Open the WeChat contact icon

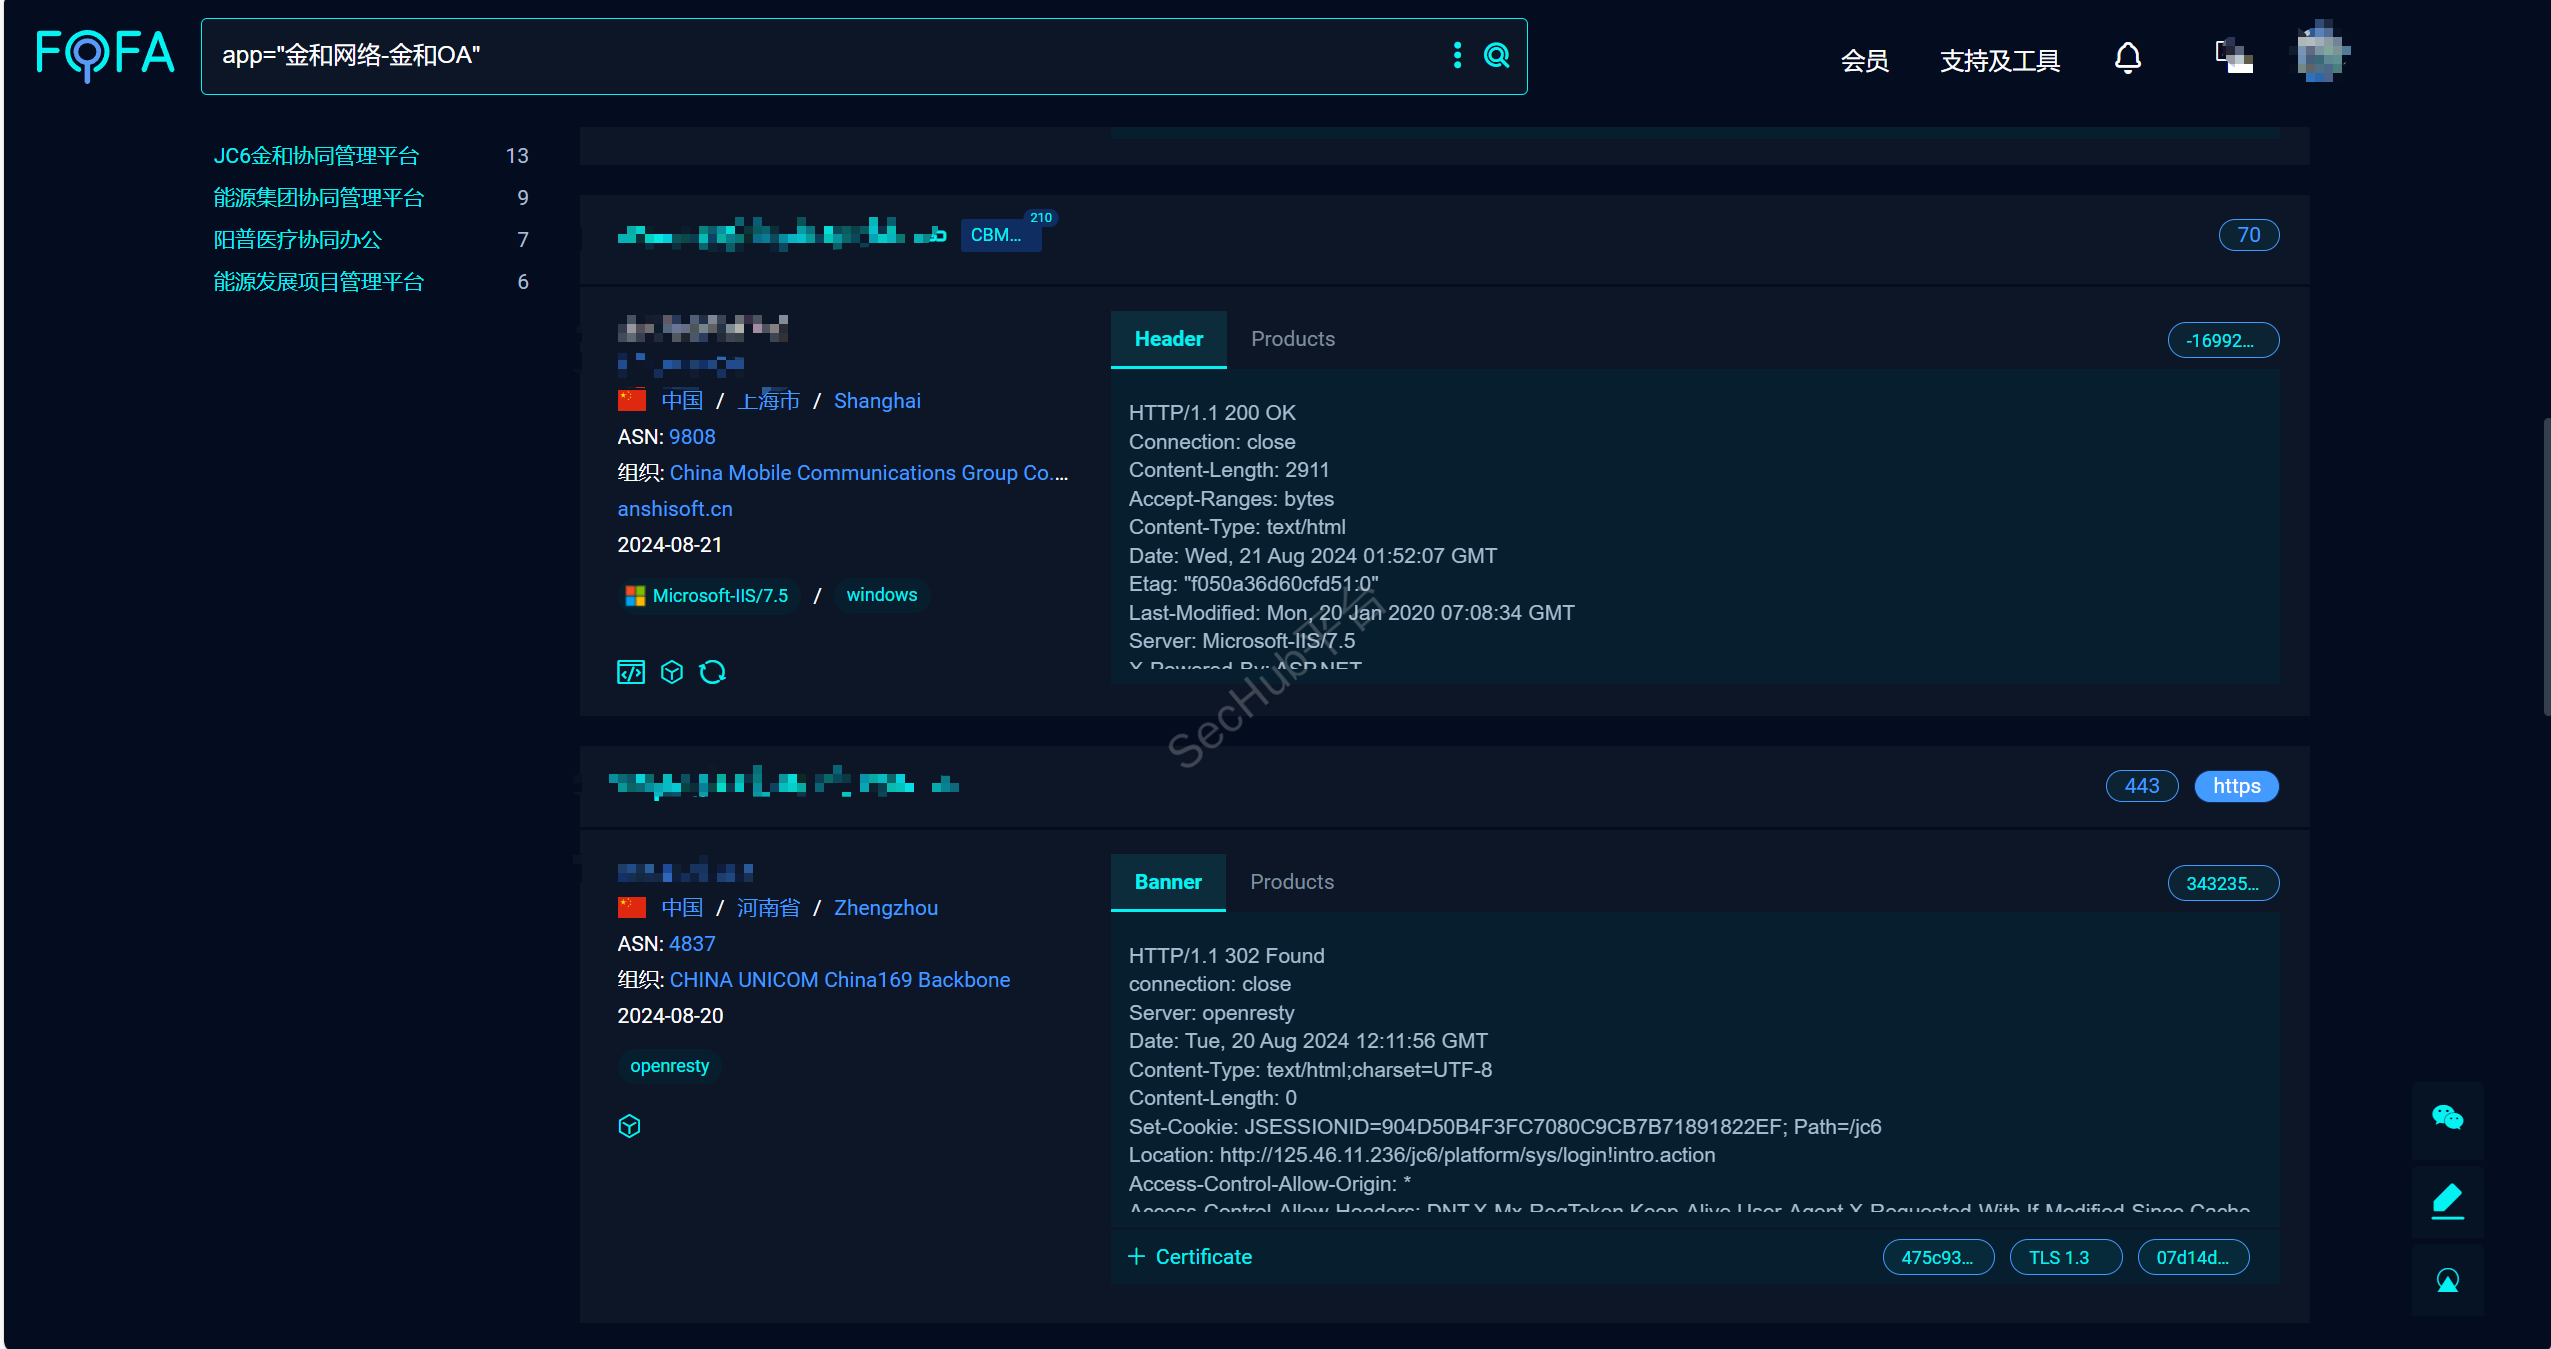[x=2447, y=1117]
